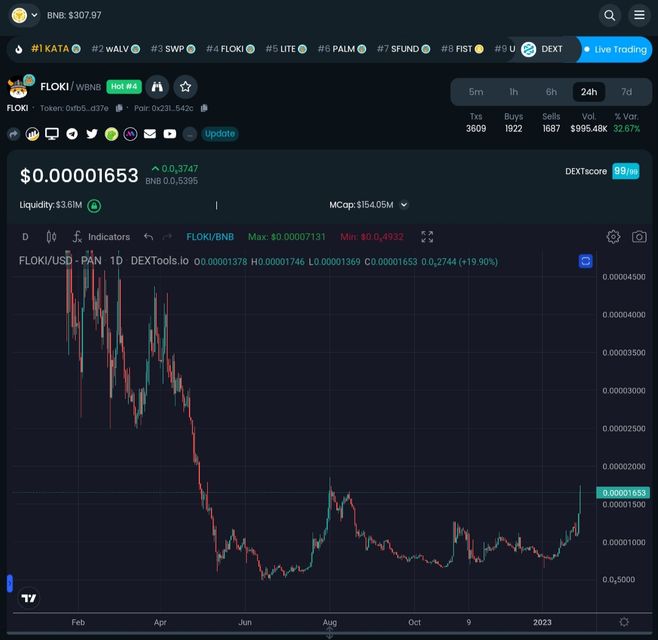Image resolution: width=658 pixels, height=640 pixels.
Task: Select the 24h timeframe tab
Action: click(589, 92)
